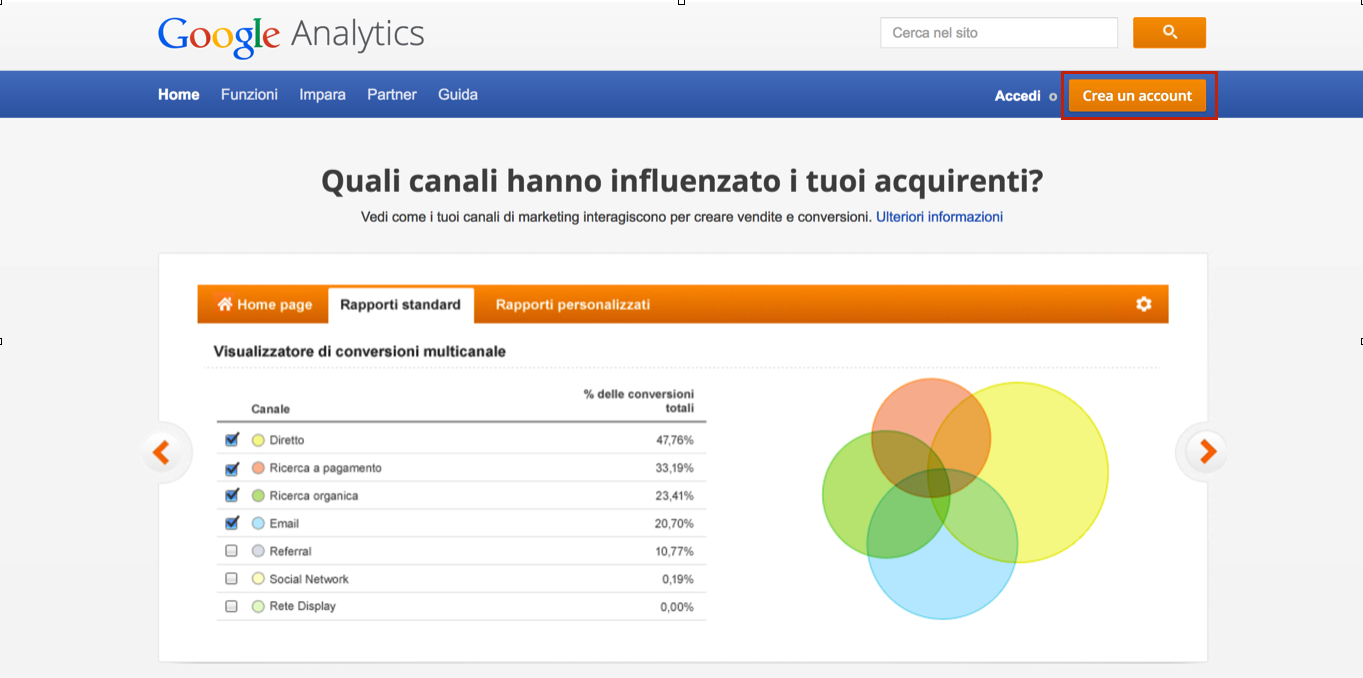The width and height of the screenshot is (1363, 678).
Task: Enable the Rete Display checkbox
Action: pos(232,606)
